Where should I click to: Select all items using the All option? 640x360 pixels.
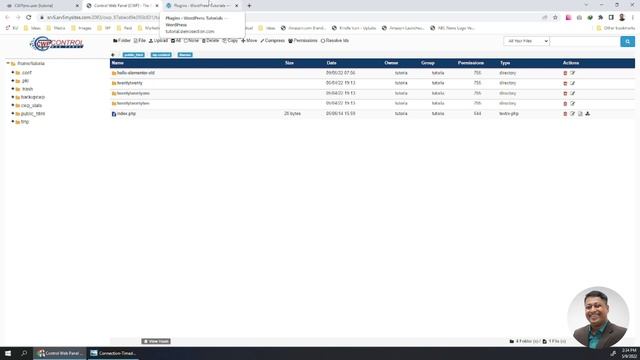point(176,41)
